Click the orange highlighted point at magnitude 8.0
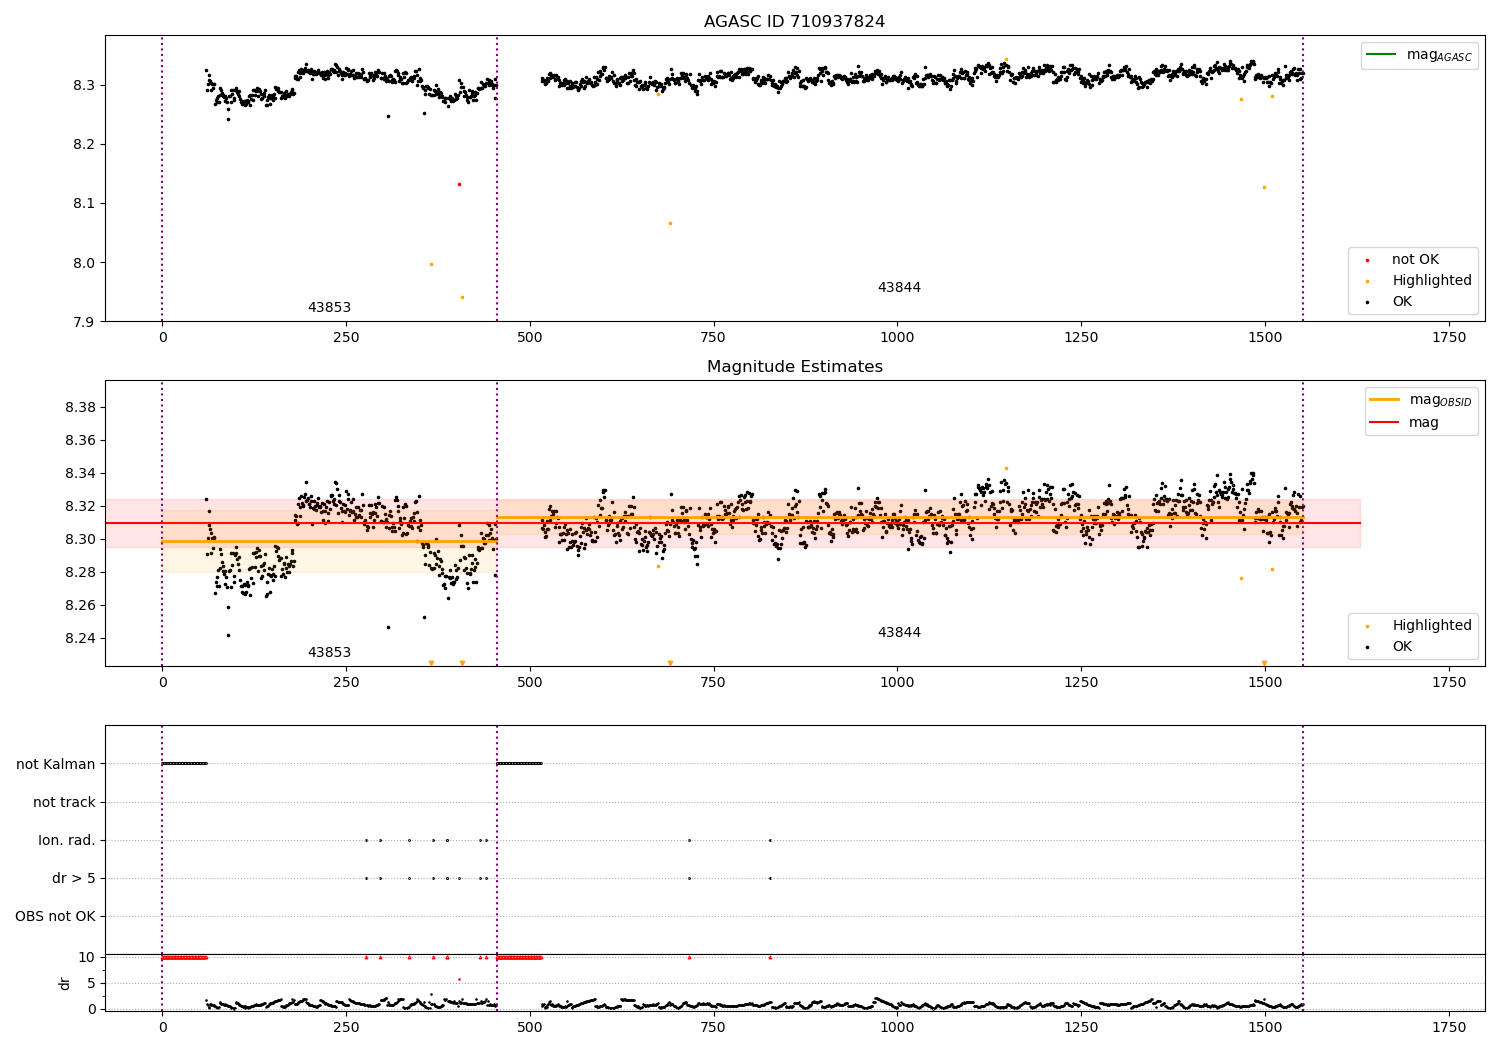This screenshot has height=1050, width=1500. [x=431, y=264]
